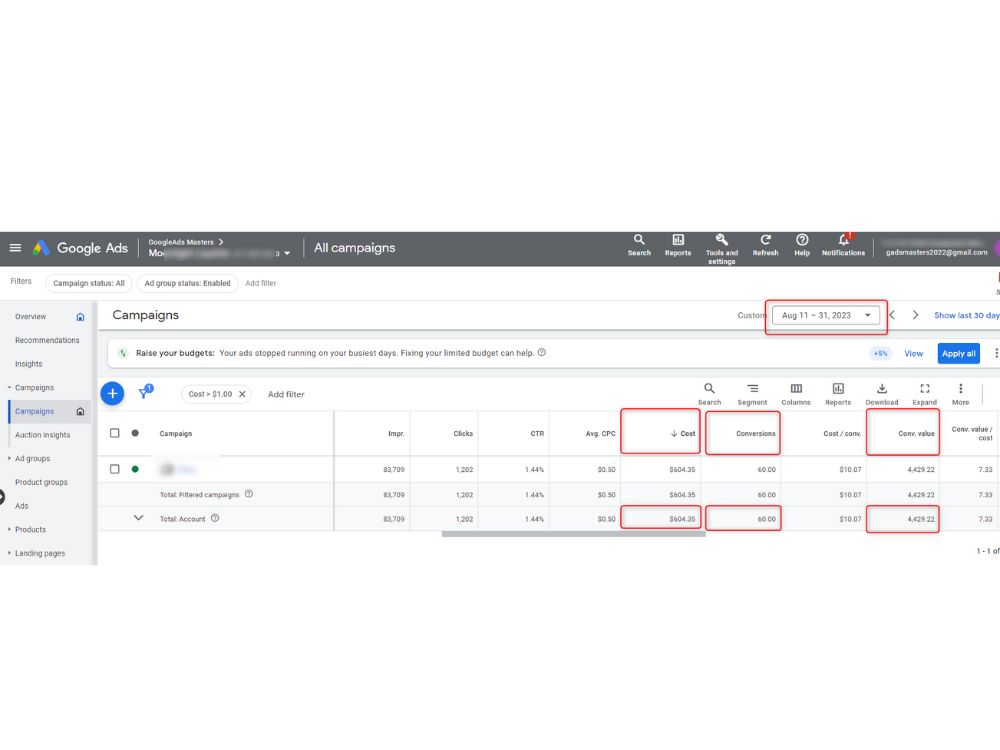Open Auction insights in sidebar
The width and height of the screenshot is (1000, 750).
(43, 435)
